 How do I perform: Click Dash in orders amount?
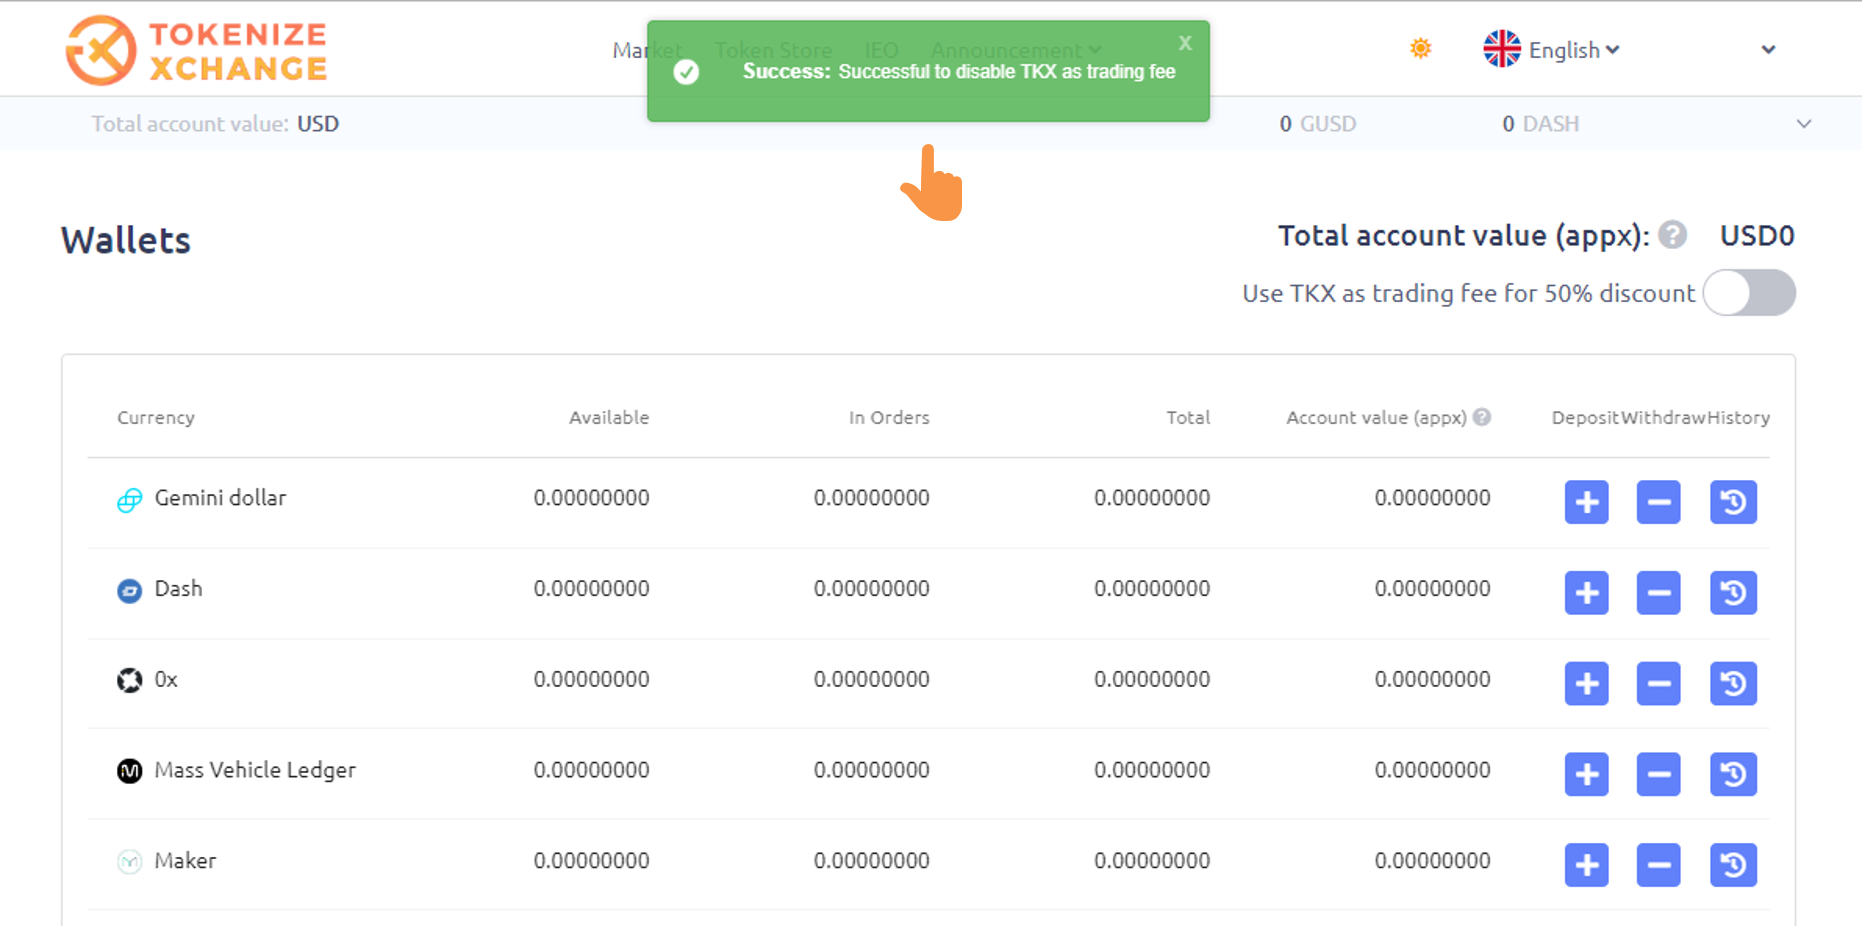click(x=871, y=589)
